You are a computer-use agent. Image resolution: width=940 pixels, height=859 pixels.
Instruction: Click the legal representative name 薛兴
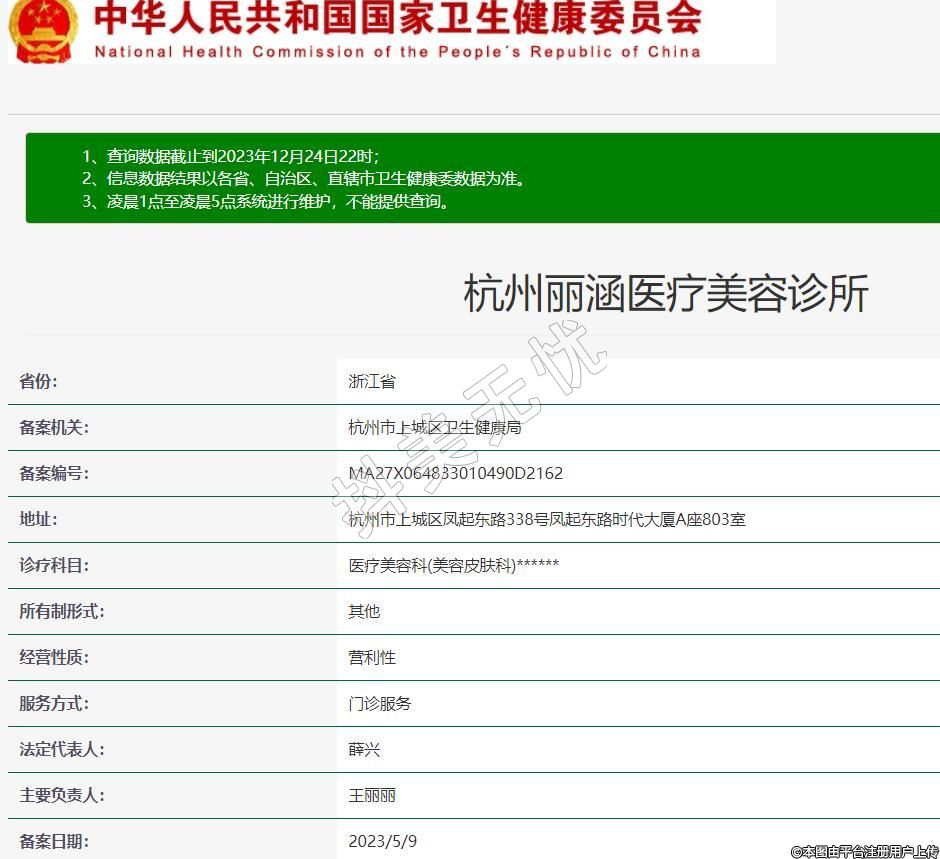point(364,750)
